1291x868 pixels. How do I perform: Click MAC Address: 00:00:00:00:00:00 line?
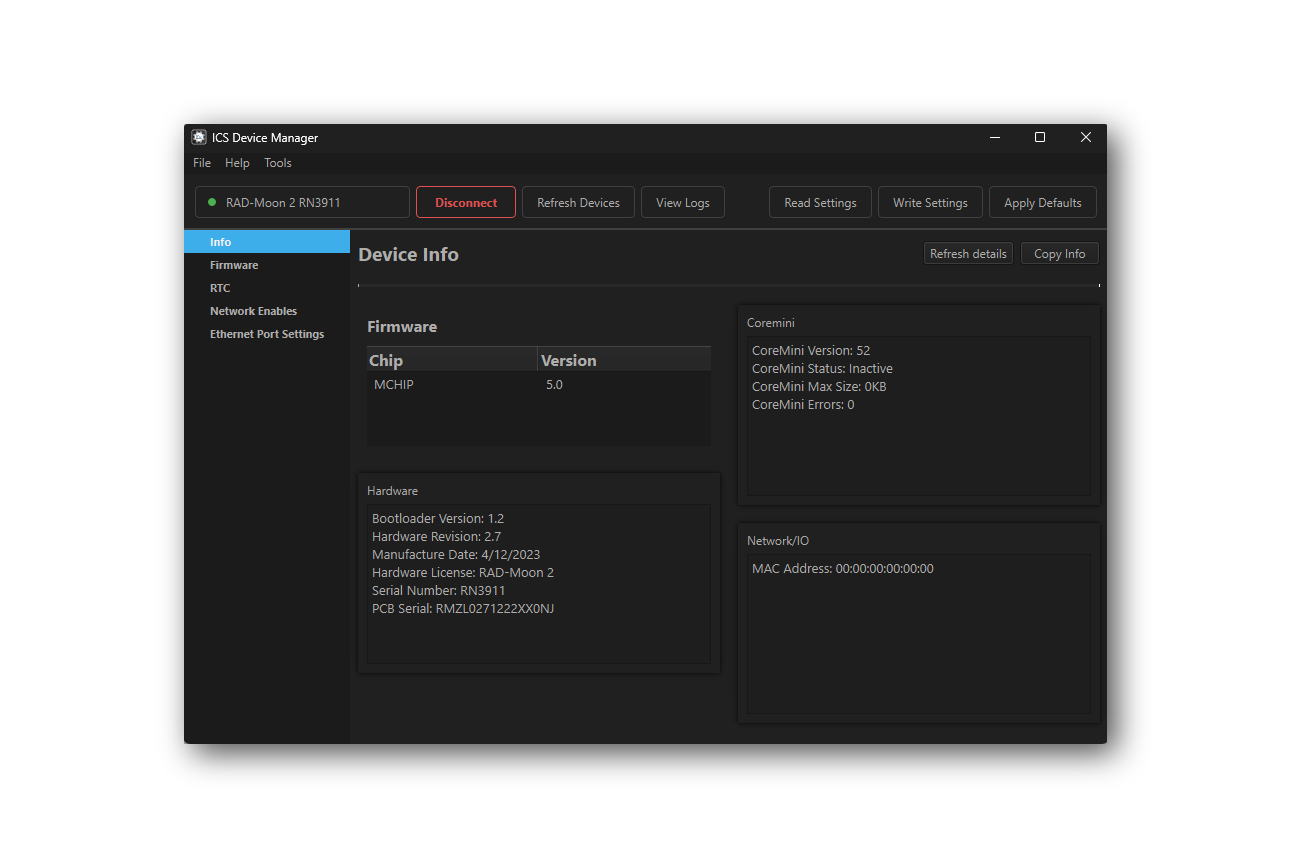843,569
